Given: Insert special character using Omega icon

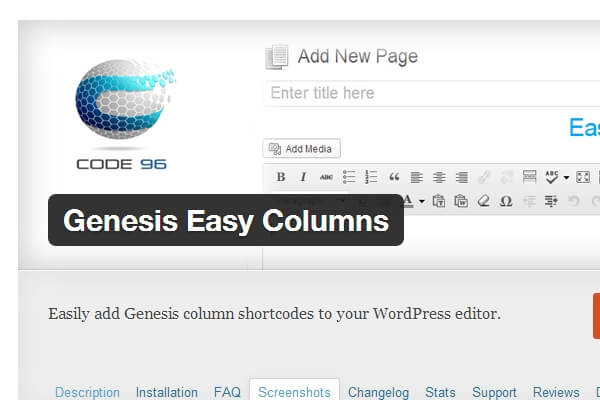Looking at the screenshot, I should [506, 201].
